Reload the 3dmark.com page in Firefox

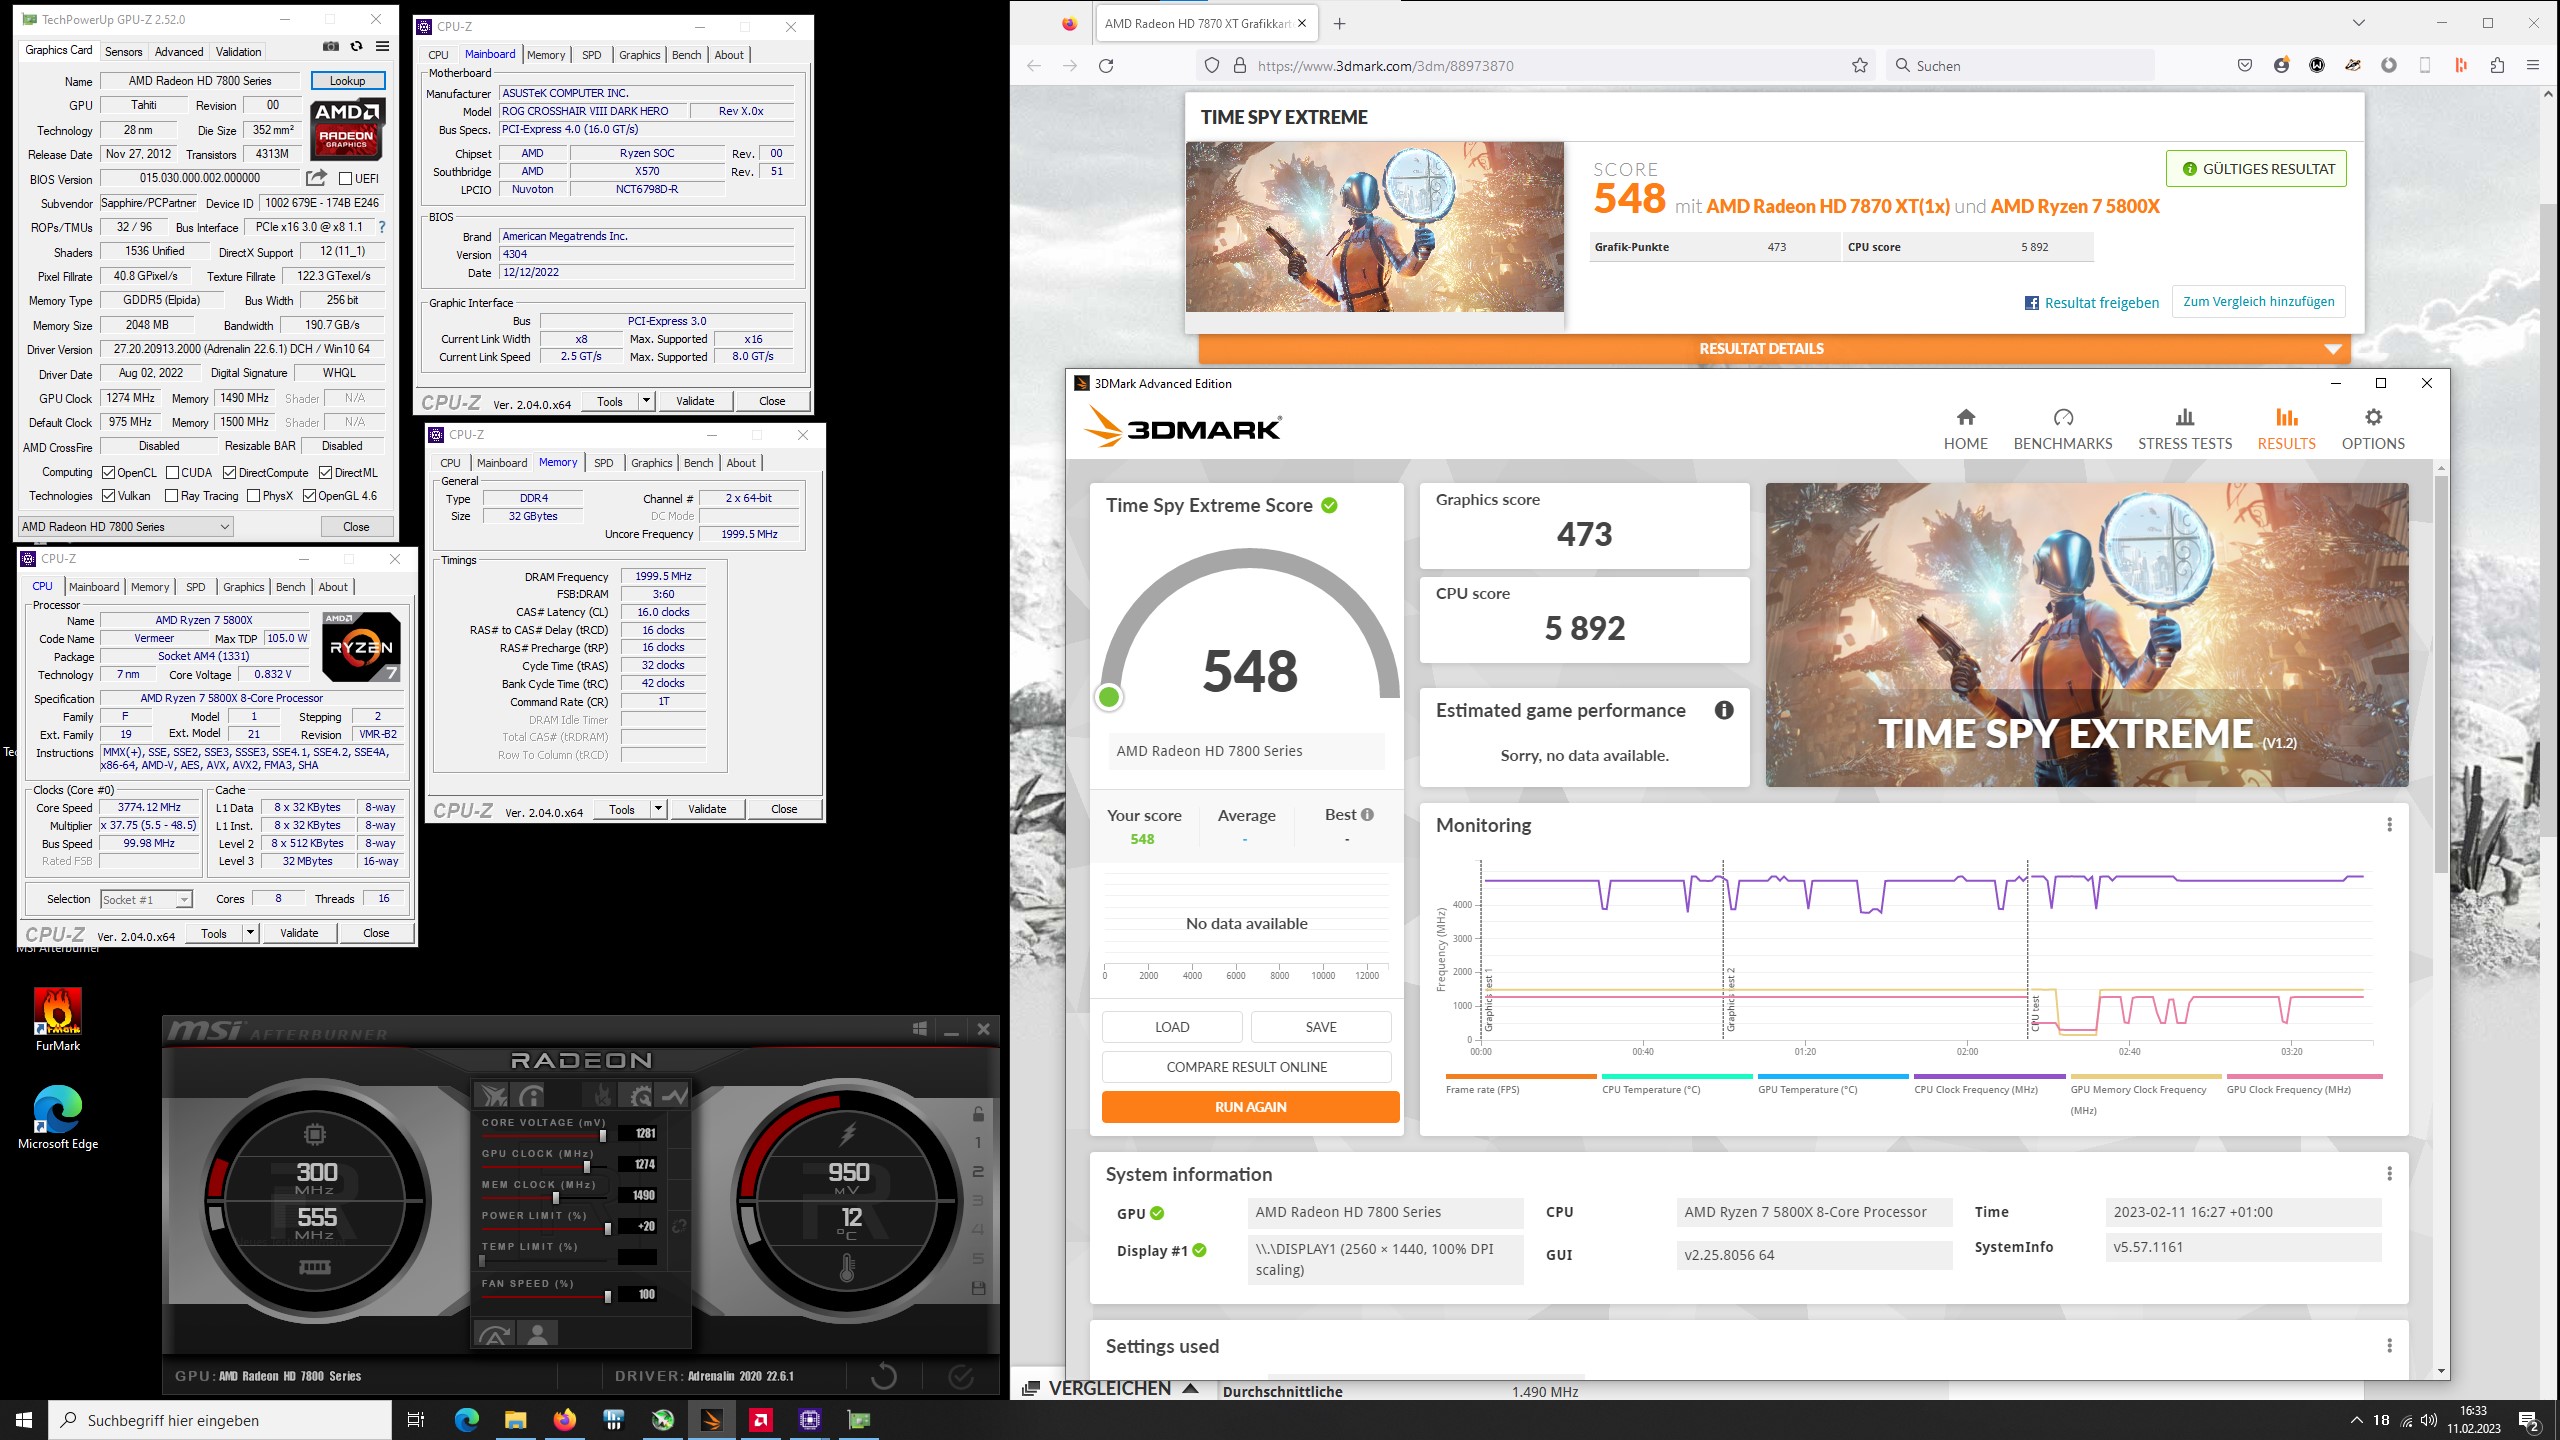click(x=1106, y=65)
